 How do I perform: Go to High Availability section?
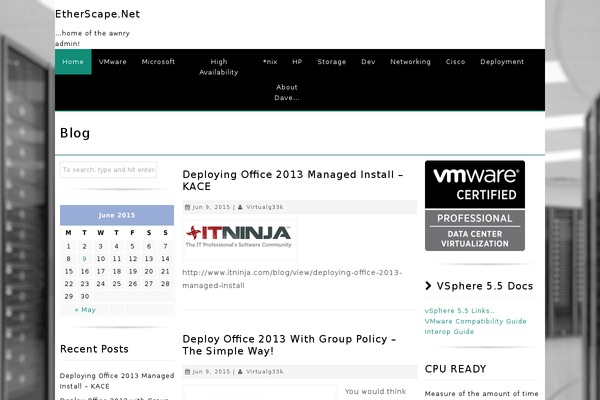pos(218,67)
